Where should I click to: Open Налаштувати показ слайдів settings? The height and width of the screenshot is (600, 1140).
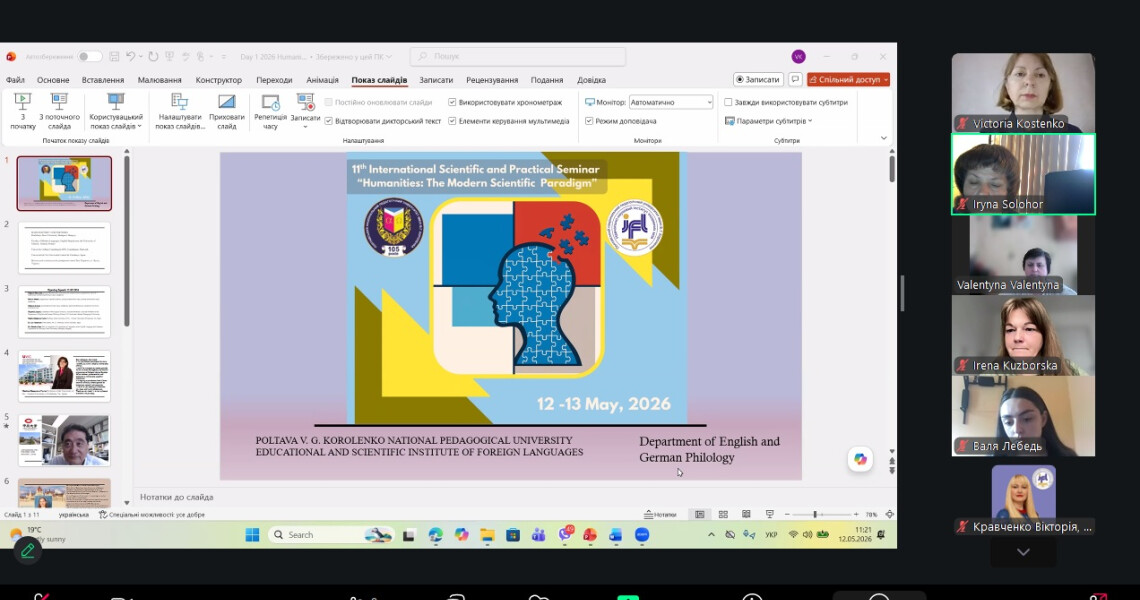[179, 111]
